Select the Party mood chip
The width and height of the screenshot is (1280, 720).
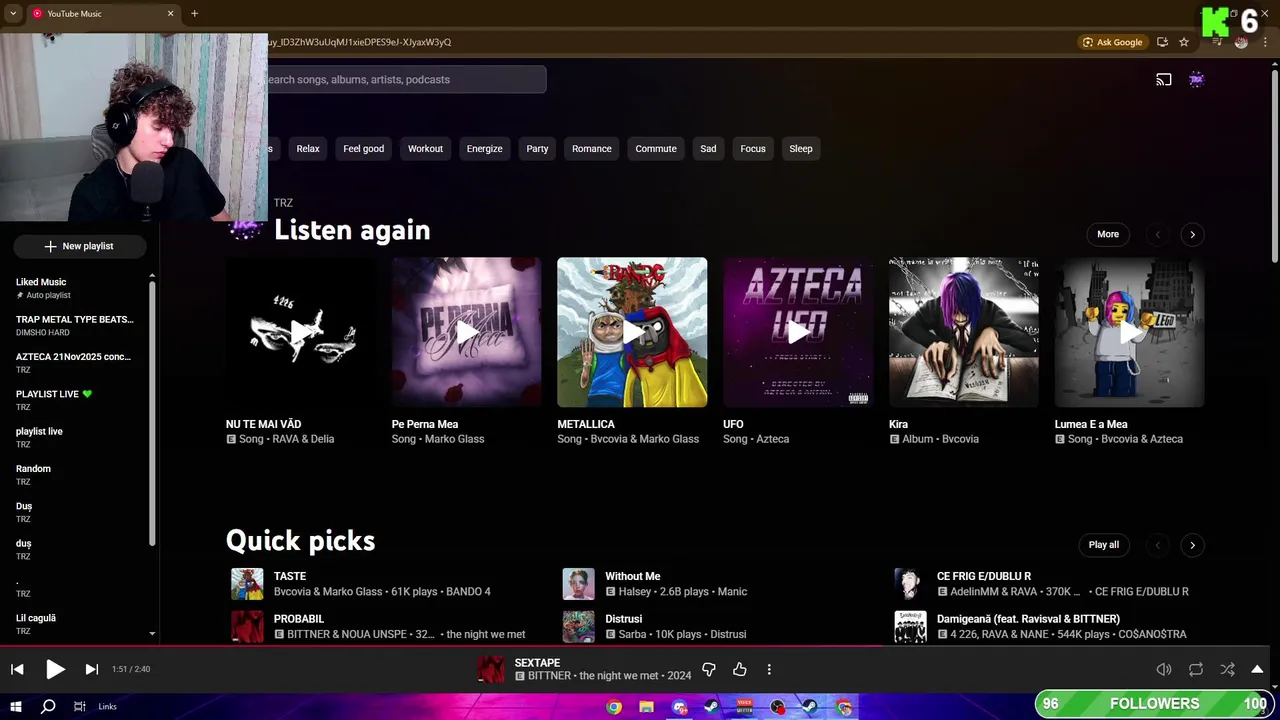pyautogui.click(x=537, y=149)
